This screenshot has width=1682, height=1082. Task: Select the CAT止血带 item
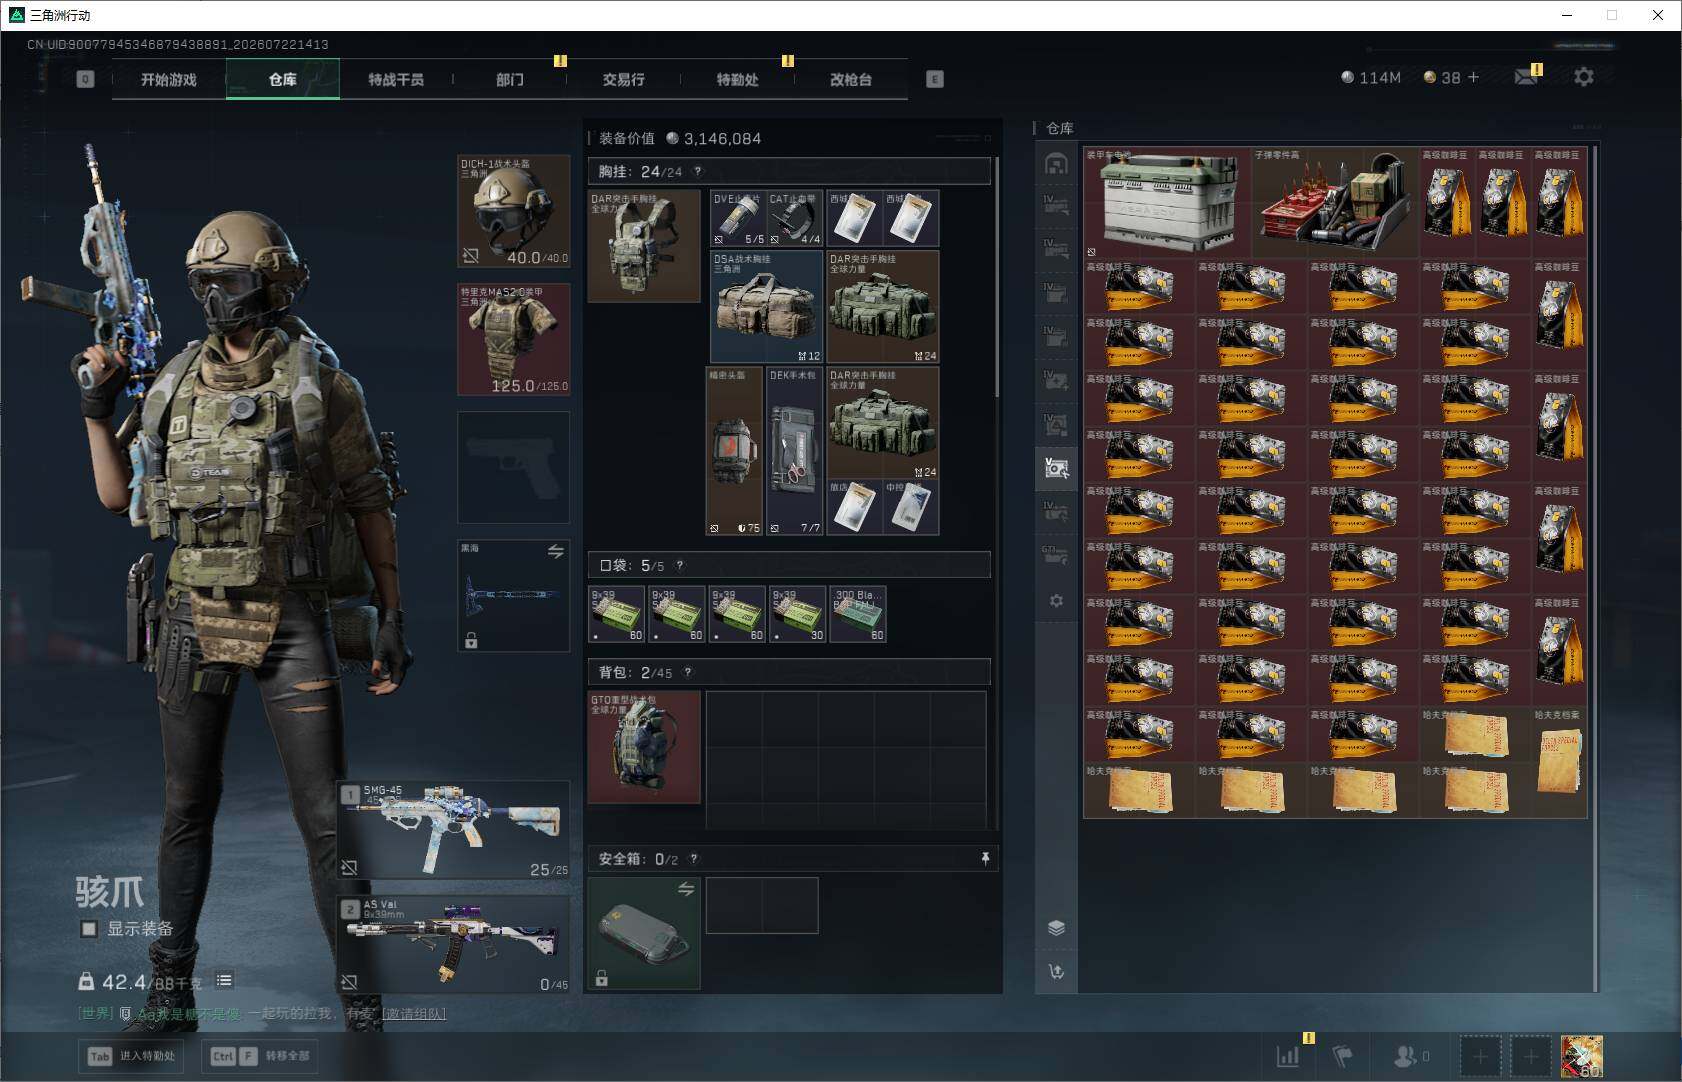pos(795,218)
